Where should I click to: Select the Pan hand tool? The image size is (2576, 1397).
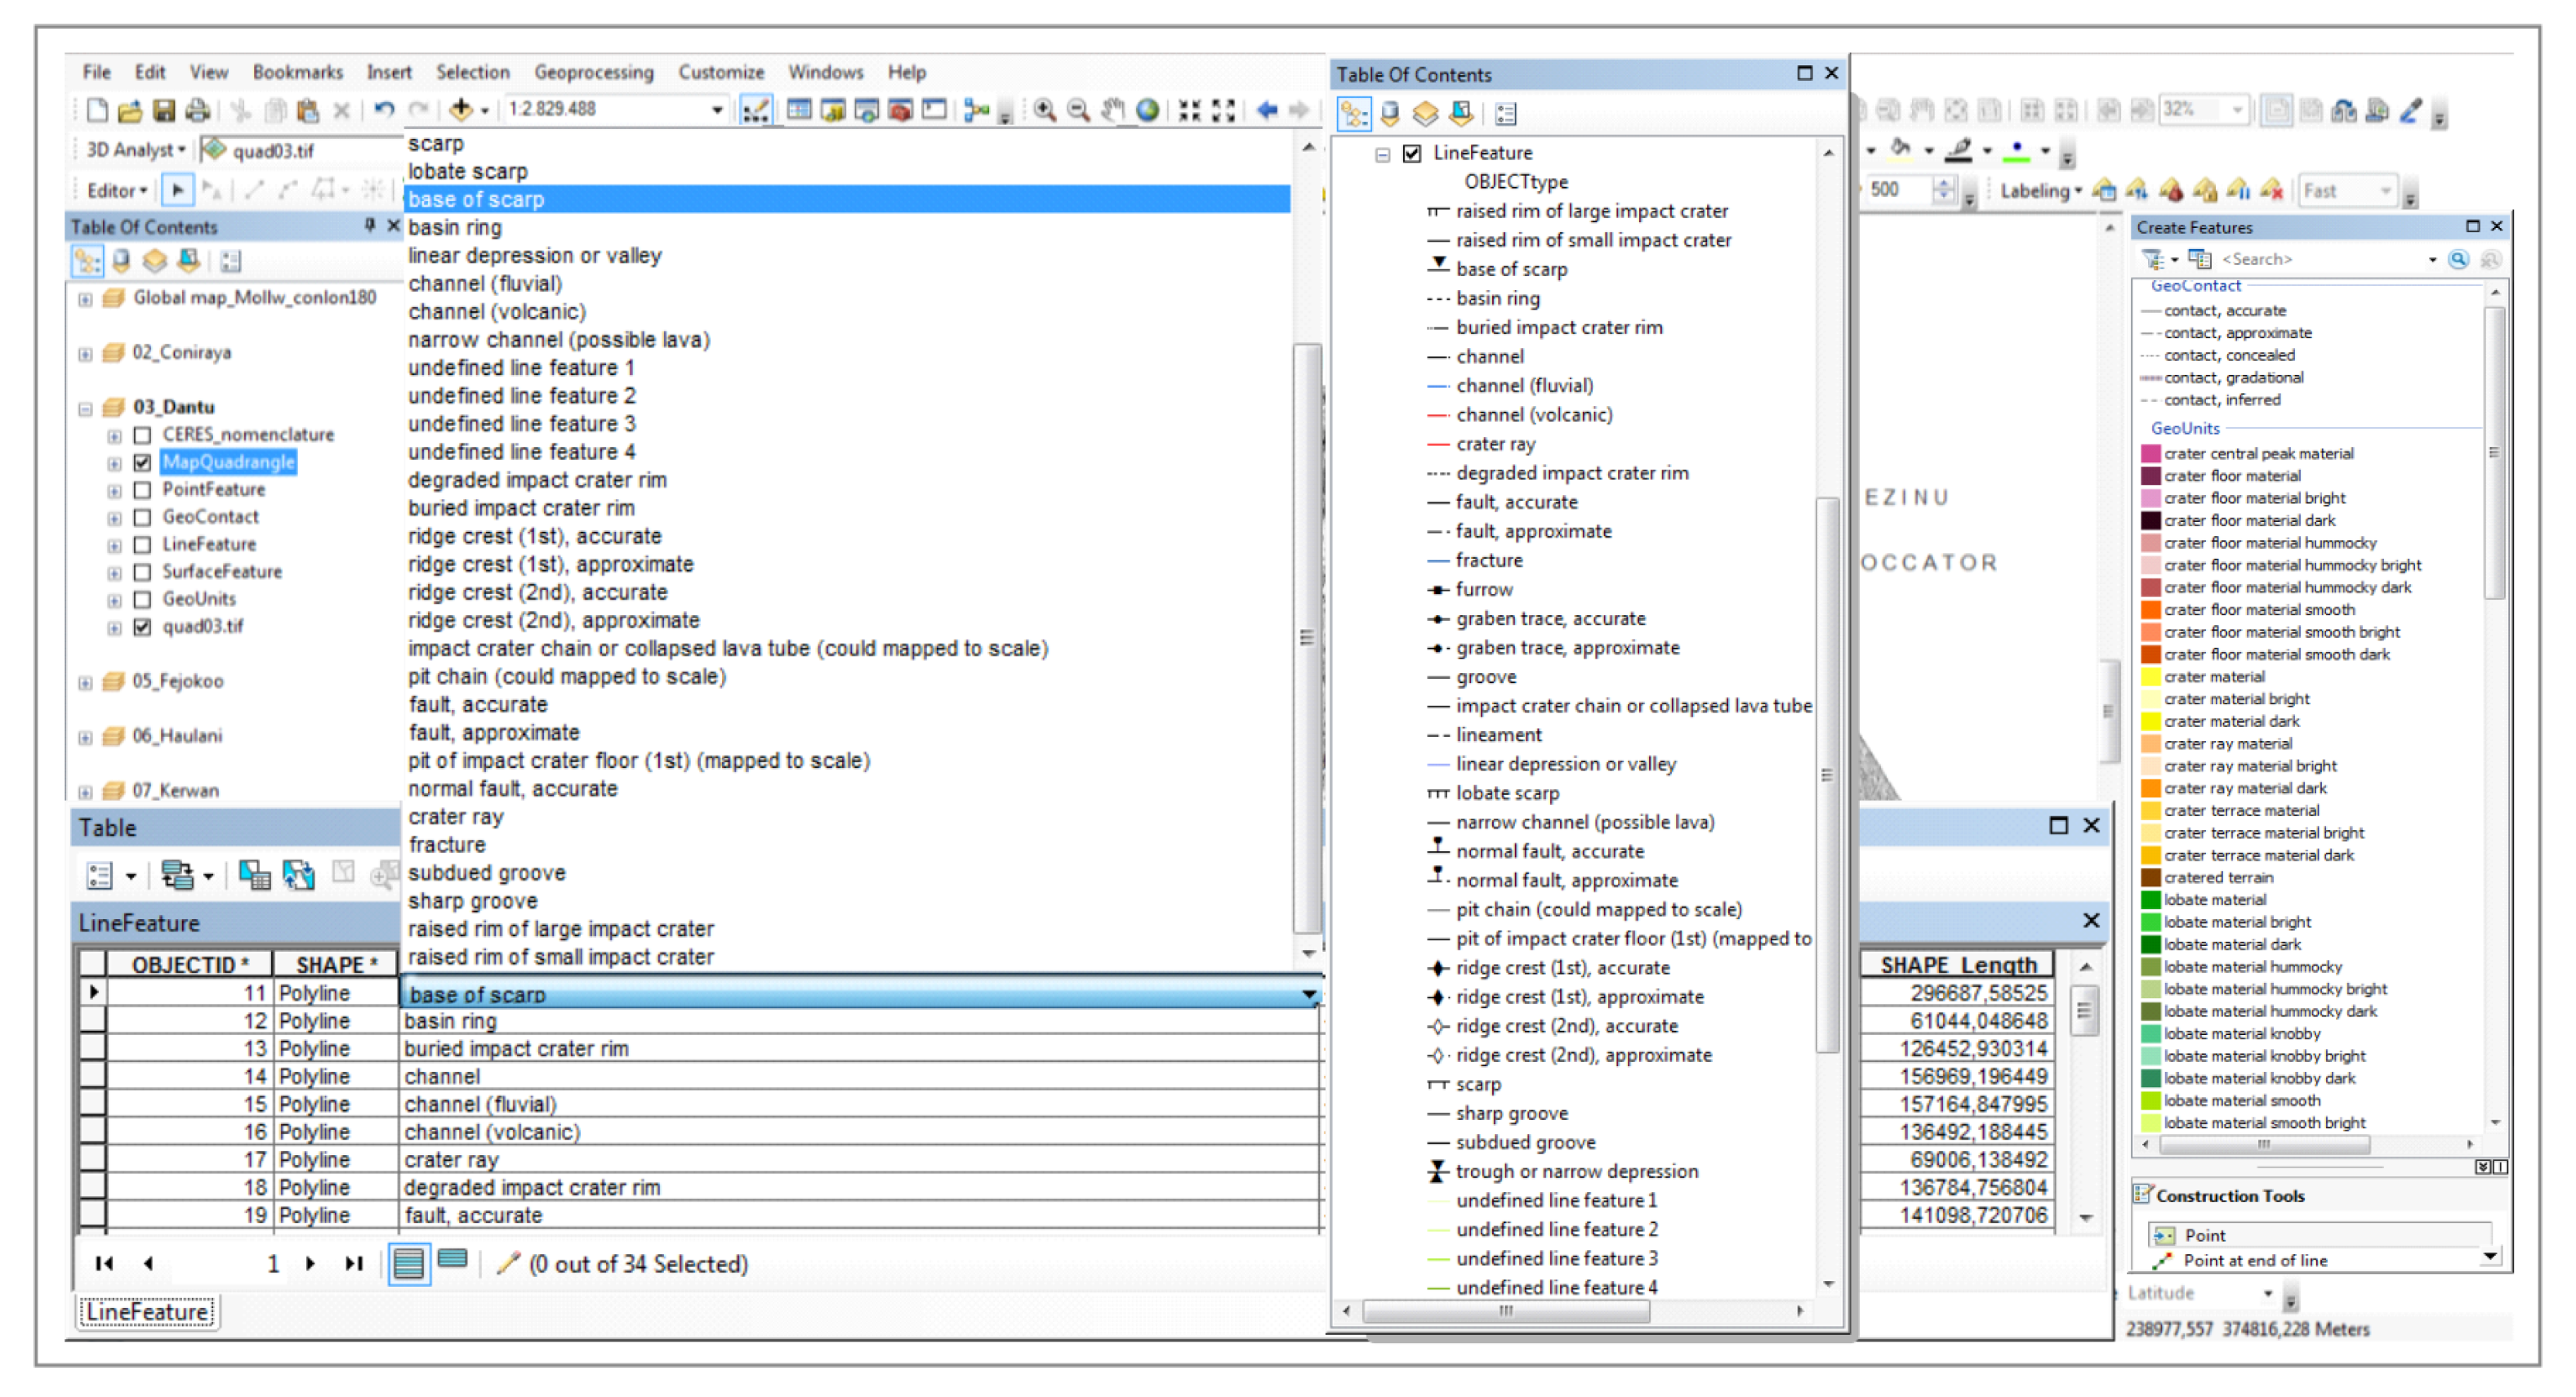pyautogui.click(x=1112, y=110)
